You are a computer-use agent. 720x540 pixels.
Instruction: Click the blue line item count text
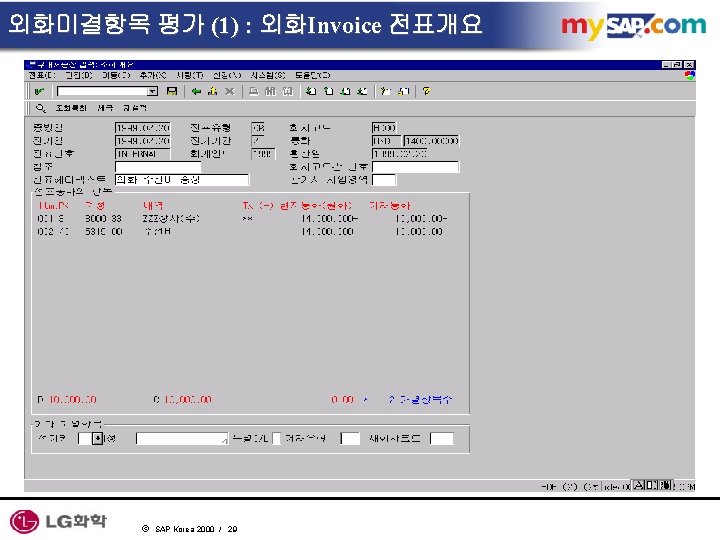click(421, 399)
